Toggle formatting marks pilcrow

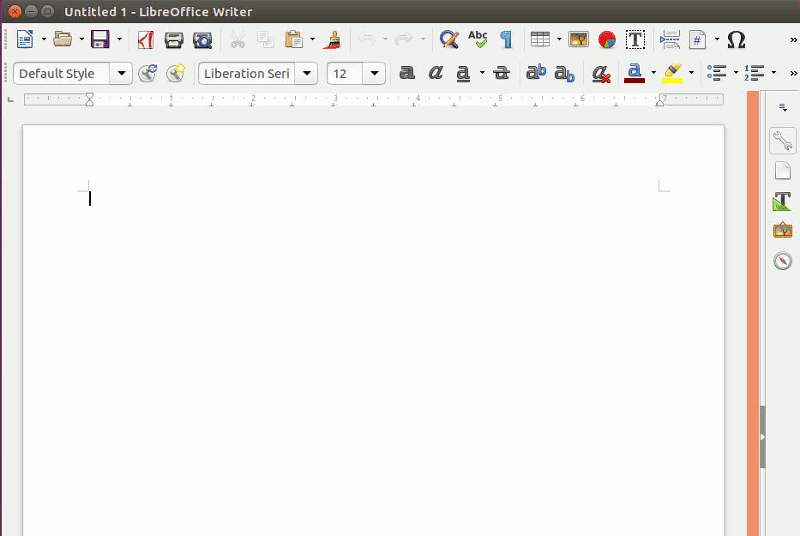[506, 39]
